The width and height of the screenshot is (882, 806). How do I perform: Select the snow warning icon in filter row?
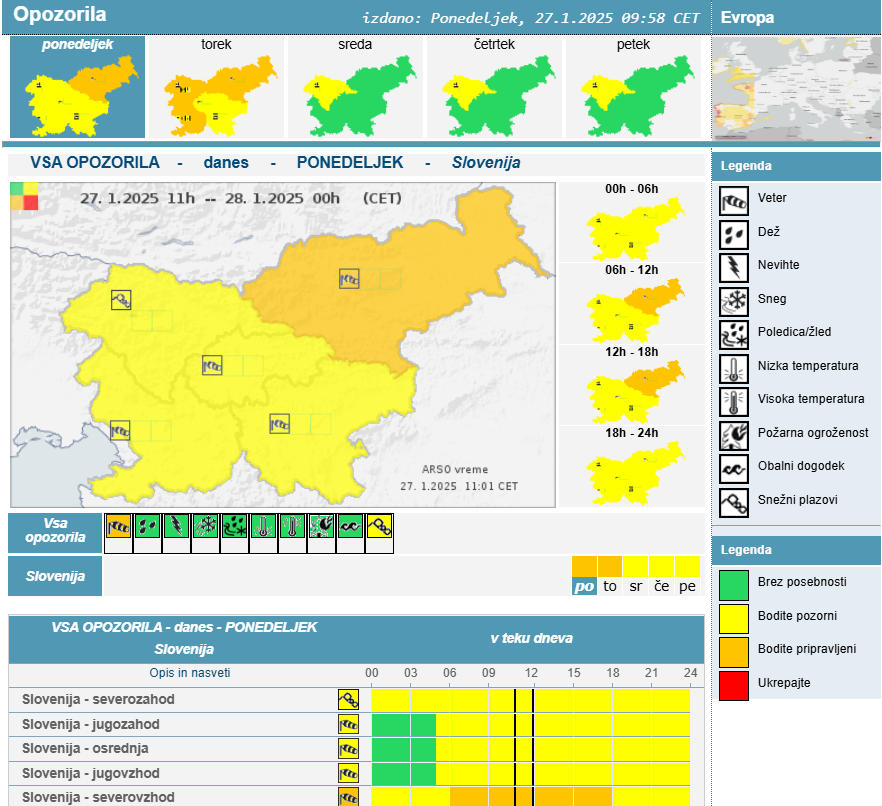(205, 526)
